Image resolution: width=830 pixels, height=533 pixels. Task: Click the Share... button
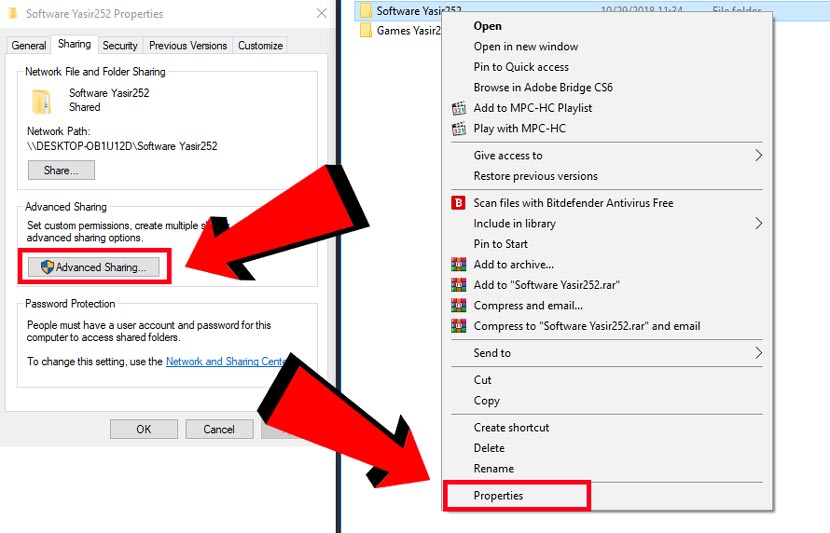[61, 170]
